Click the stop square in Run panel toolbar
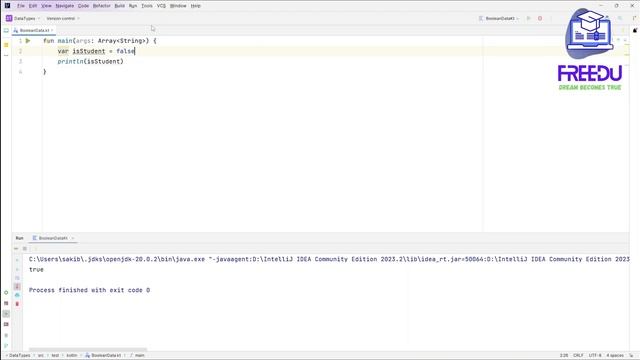 [x=25, y=249]
